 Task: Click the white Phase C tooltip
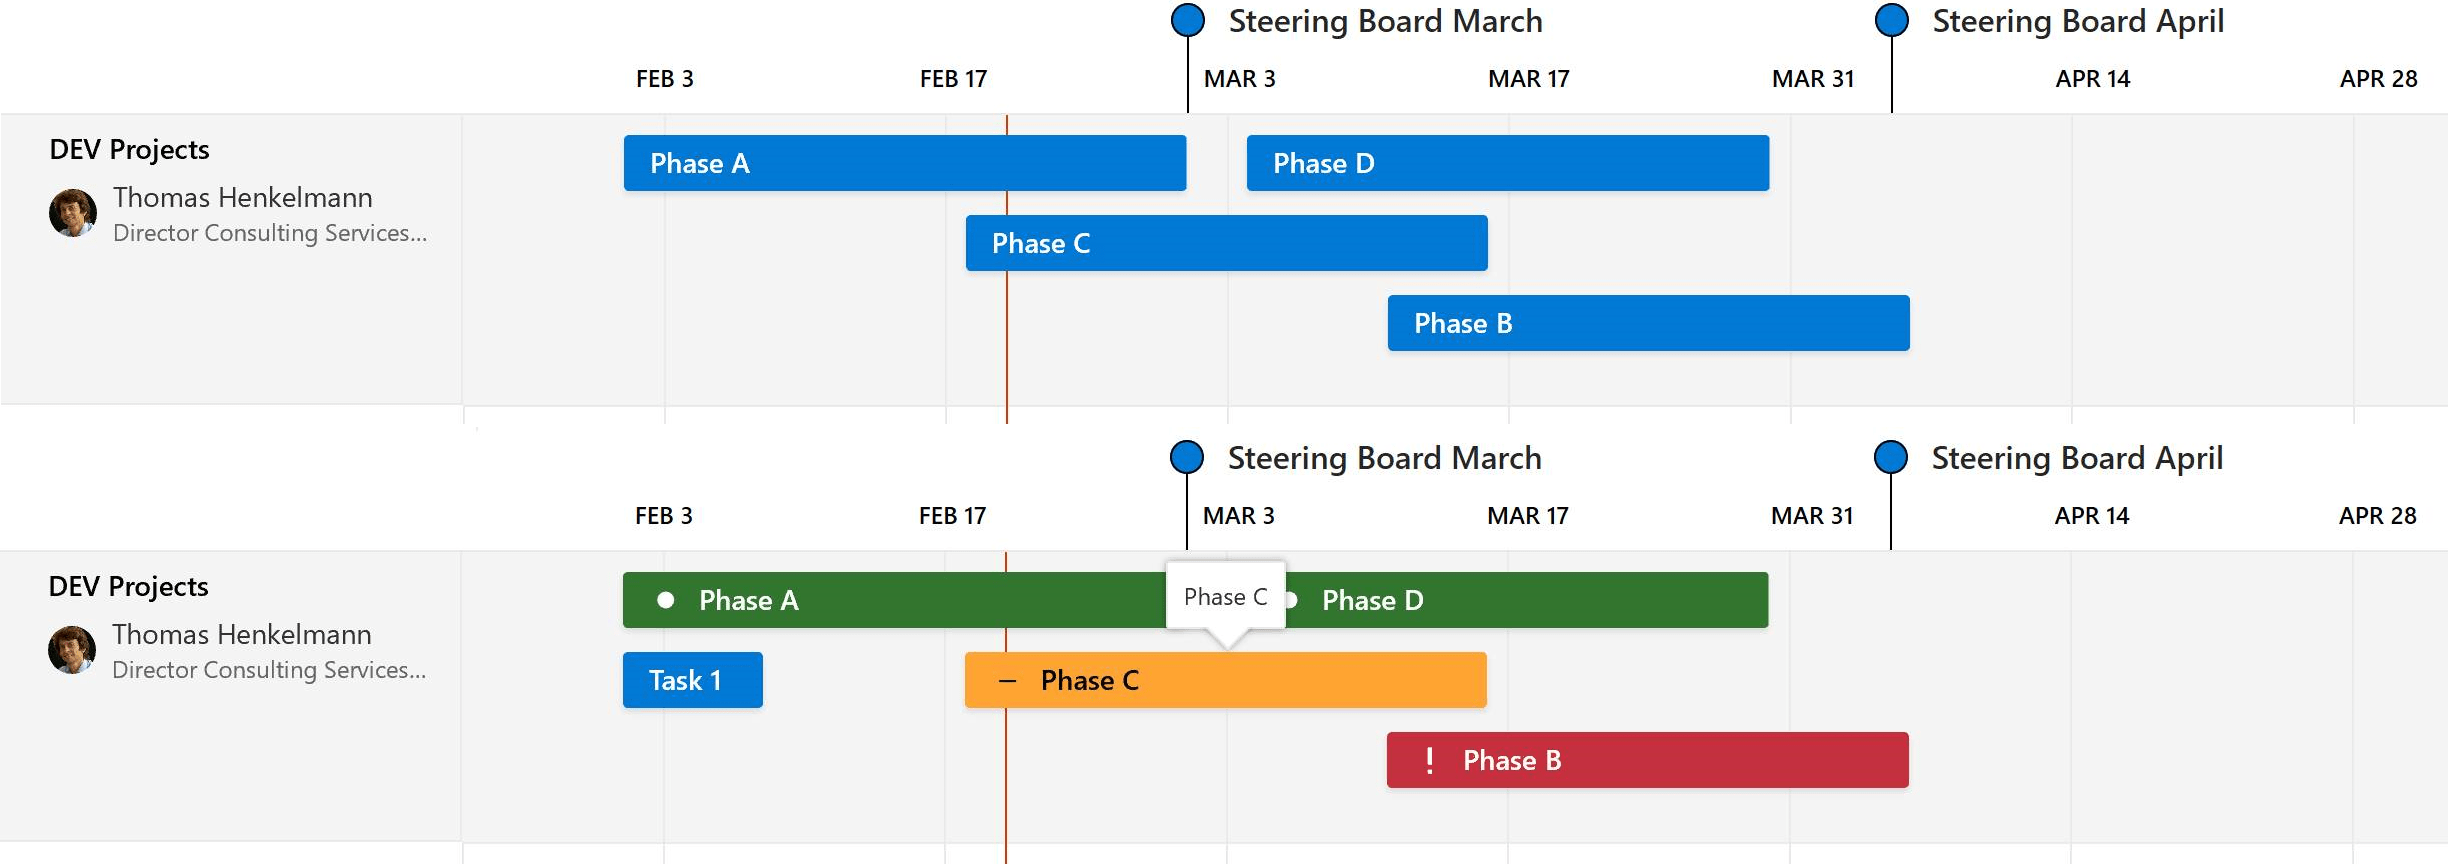(x=1225, y=597)
